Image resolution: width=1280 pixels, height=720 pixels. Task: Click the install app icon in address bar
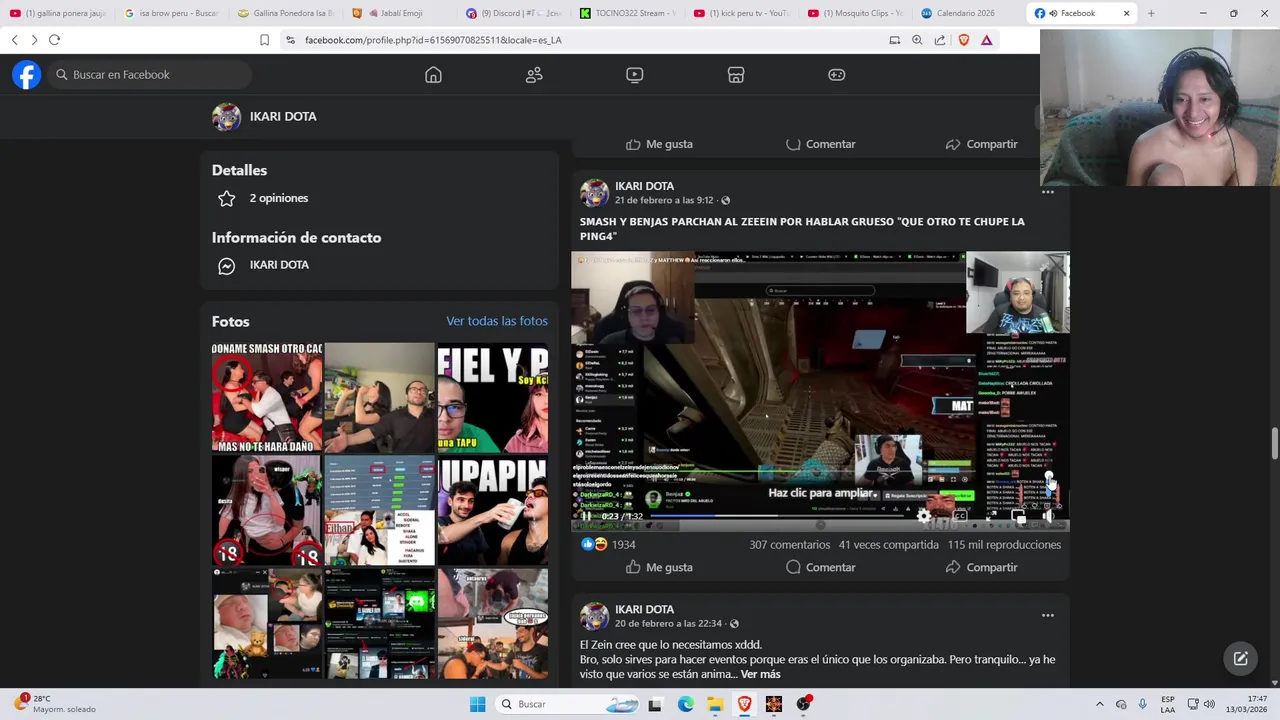[895, 40]
